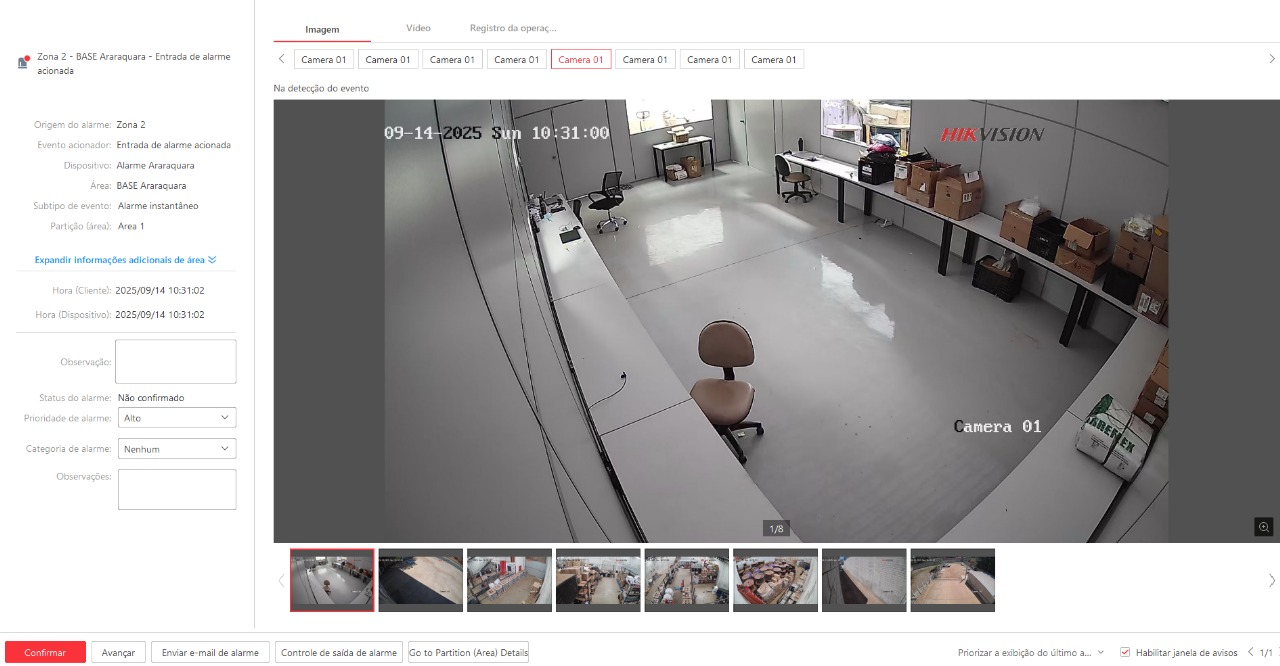Click the alarm zone icon beside title
Image resolution: width=1280 pixels, height=666 pixels.
point(23,62)
